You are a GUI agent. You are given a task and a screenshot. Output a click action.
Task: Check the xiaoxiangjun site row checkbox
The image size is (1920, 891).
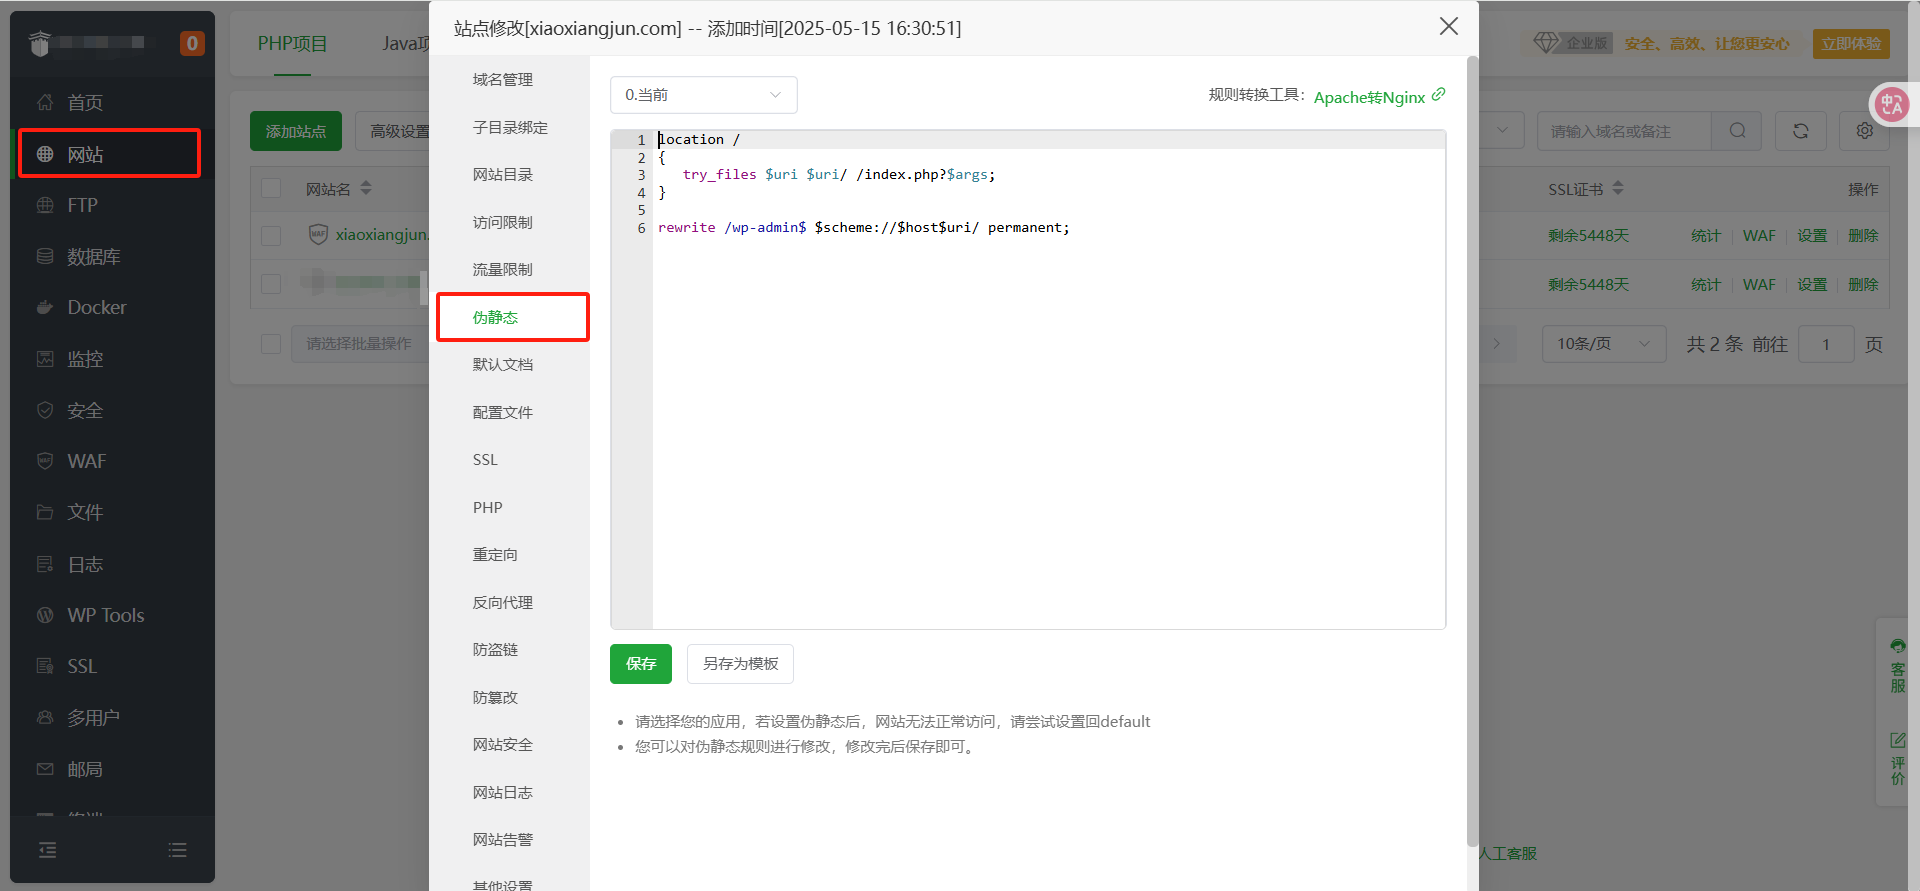coord(271,235)
